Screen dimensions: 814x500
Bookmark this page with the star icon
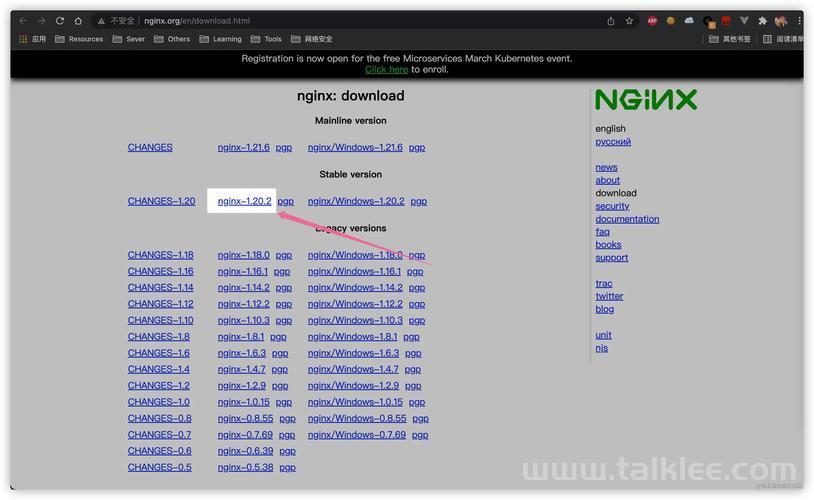[x=629, y=21]
